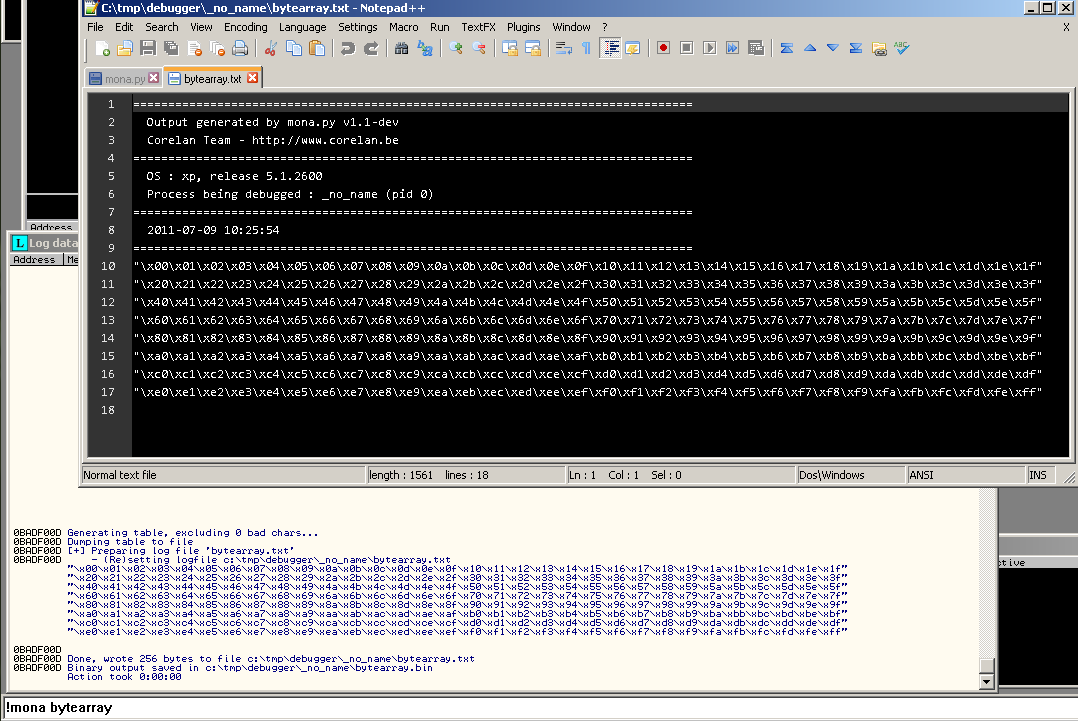Toggle word wrap in toolbar
The height and width of the screenshot is (721, 1078).
pyautogui.click(x=563, y=48)
